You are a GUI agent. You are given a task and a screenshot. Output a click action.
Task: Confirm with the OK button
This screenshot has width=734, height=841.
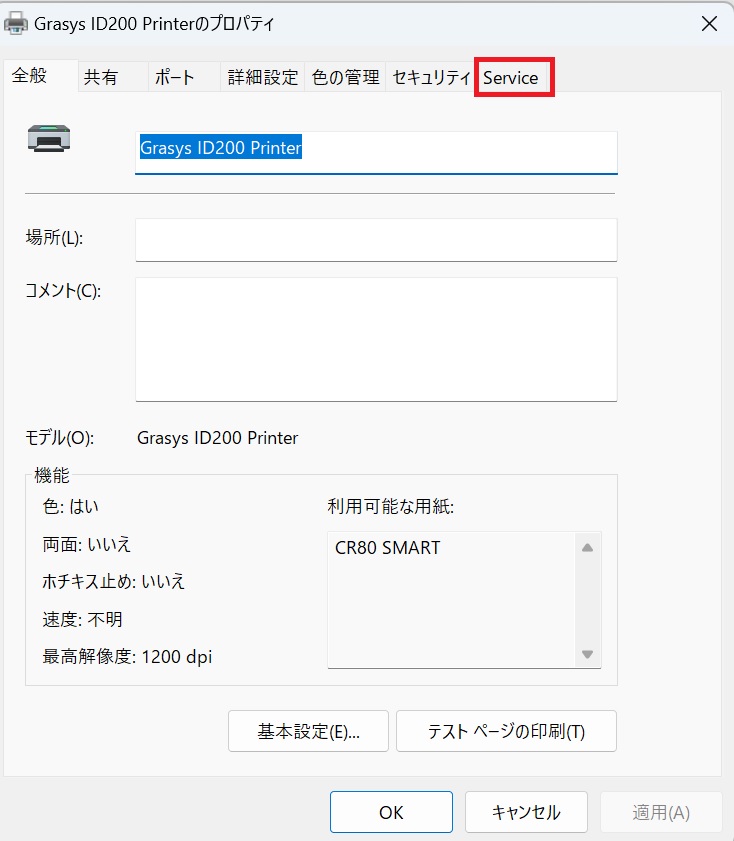click(391, 812)
